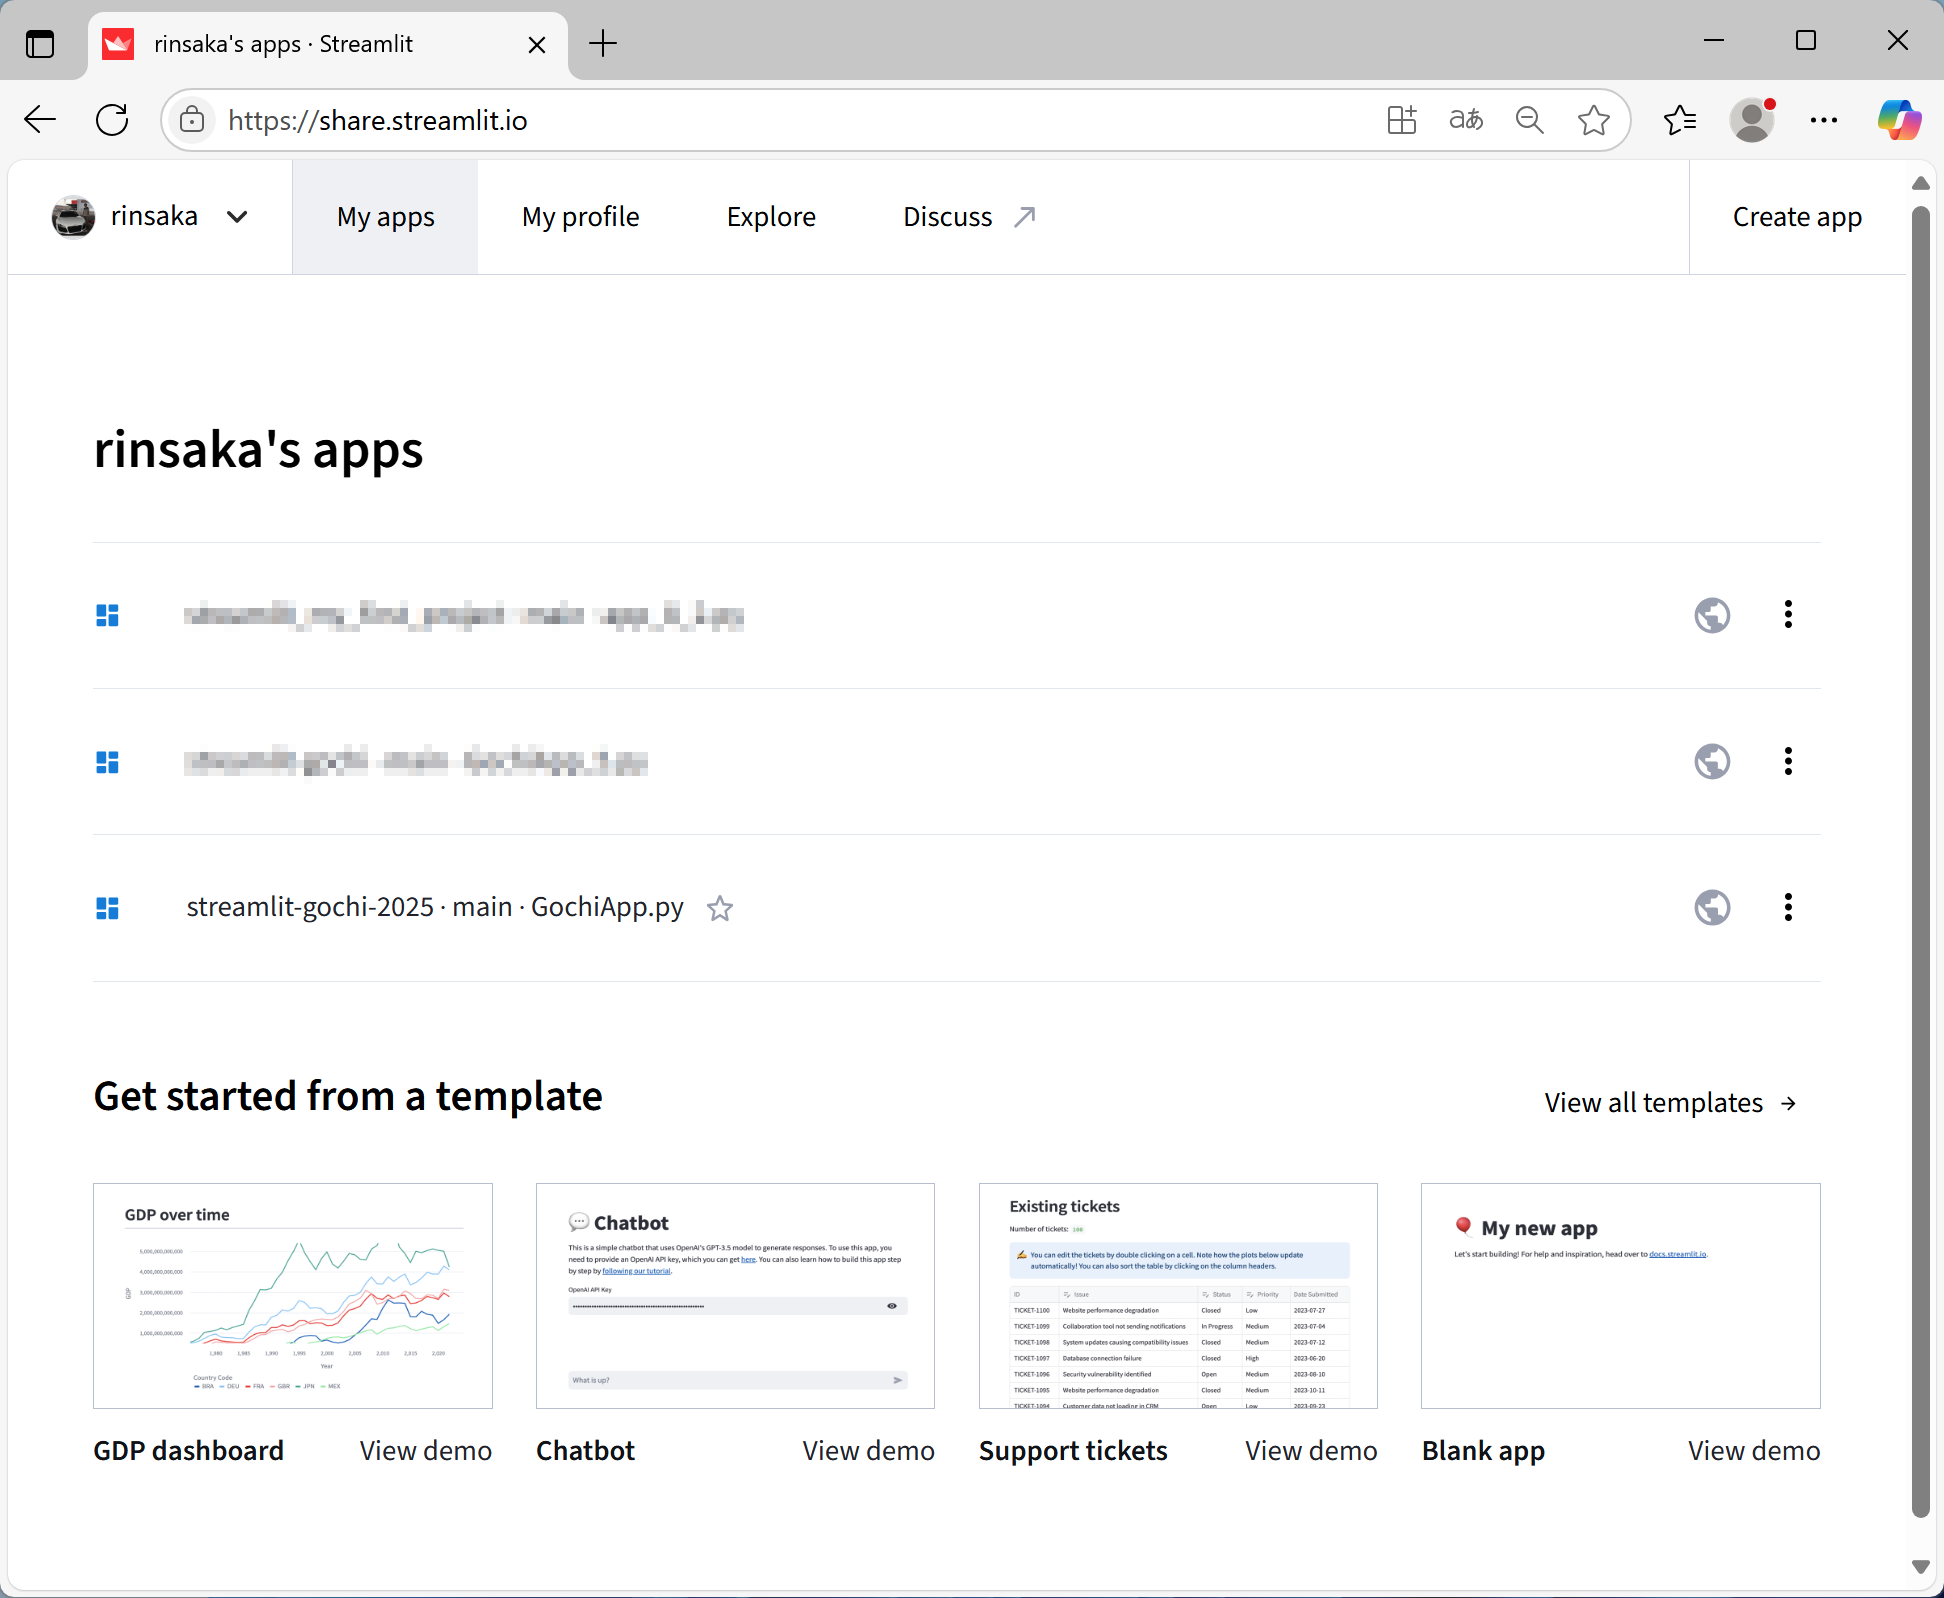View demo of Chatbot template
Screen dimensions: 1944x1598
(869, 1451)
